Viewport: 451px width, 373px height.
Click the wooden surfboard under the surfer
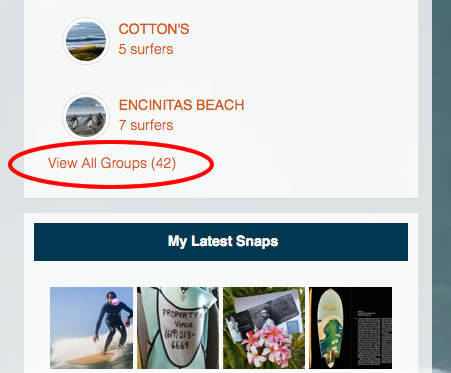(x=90, y=358)
